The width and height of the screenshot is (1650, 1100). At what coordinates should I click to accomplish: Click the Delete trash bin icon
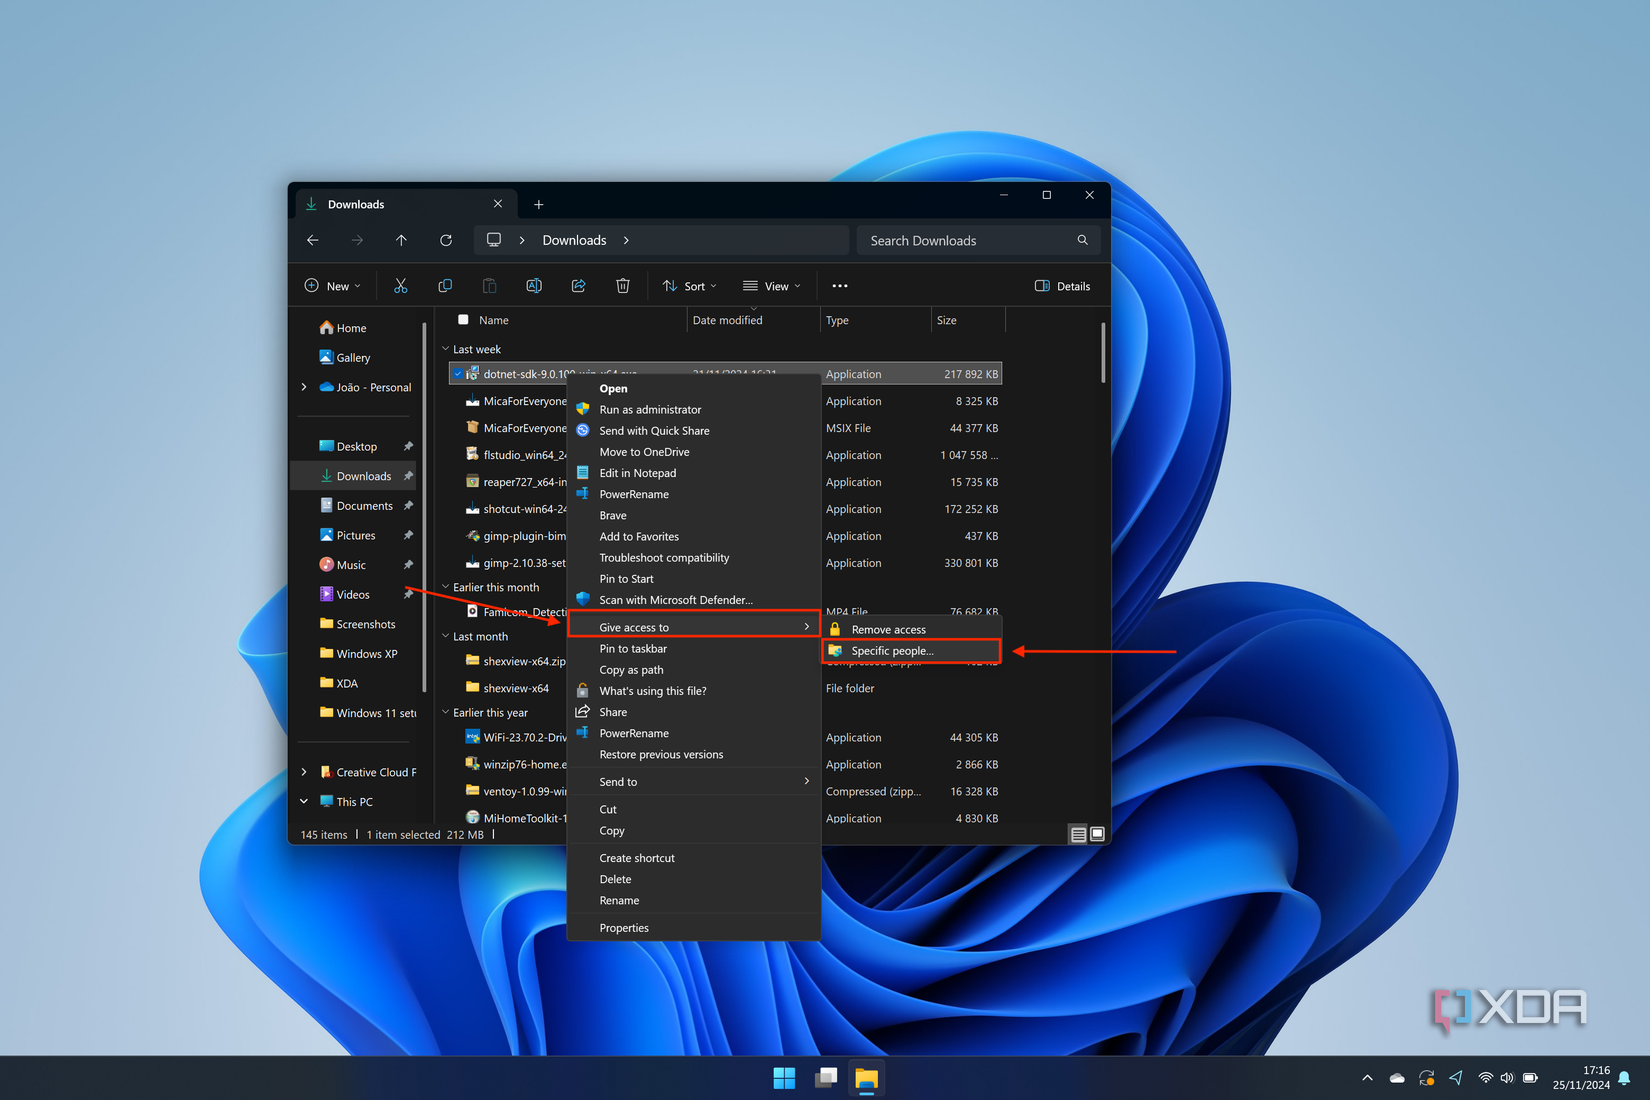tap(622, 286)
